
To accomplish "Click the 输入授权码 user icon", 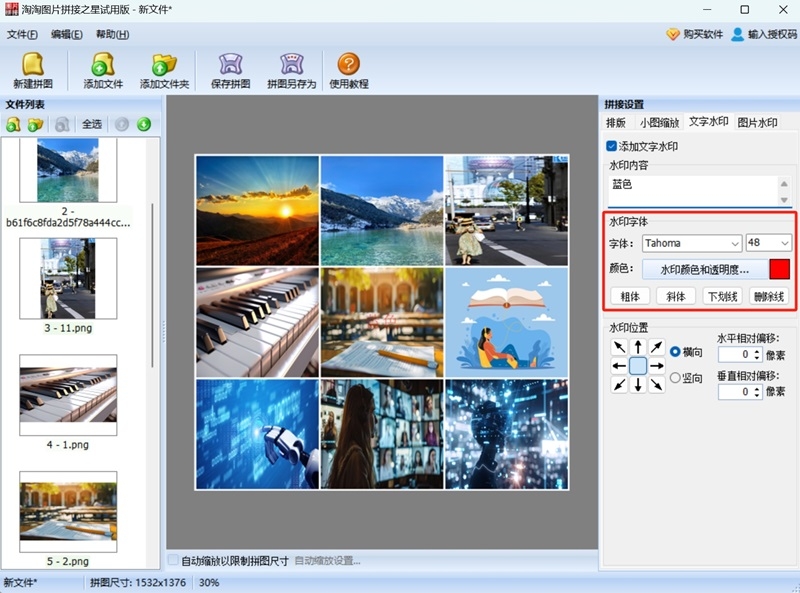I will (x=737, y=34).
